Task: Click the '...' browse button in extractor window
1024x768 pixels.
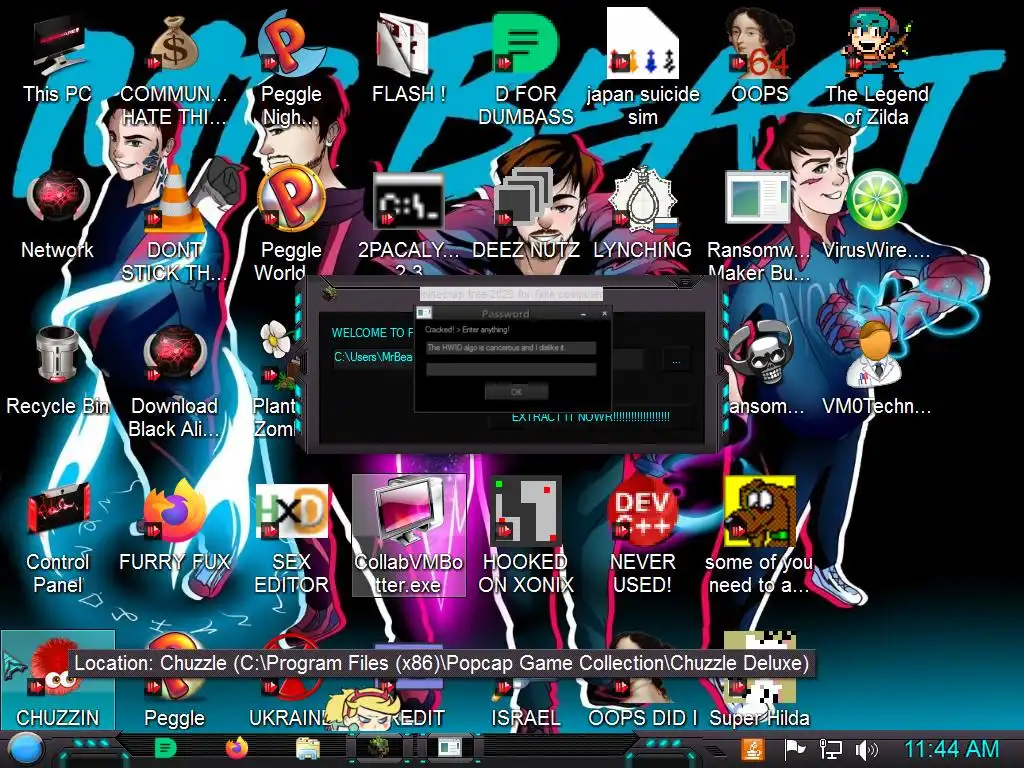Action: (x=676, y=360)
